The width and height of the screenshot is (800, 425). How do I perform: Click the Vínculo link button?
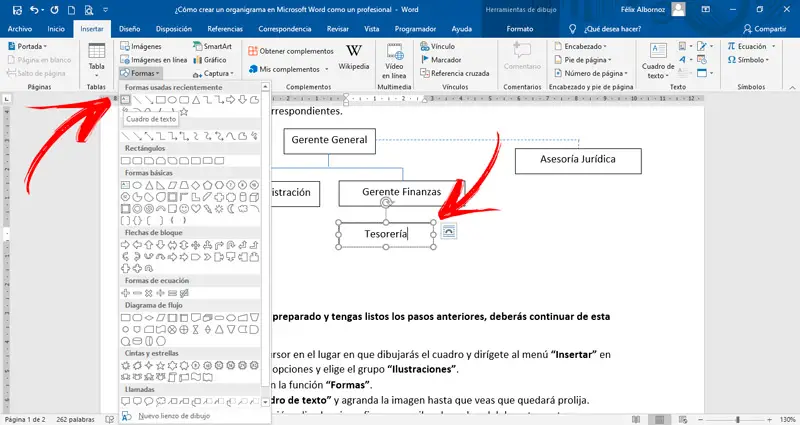click(x=437, y=46)
